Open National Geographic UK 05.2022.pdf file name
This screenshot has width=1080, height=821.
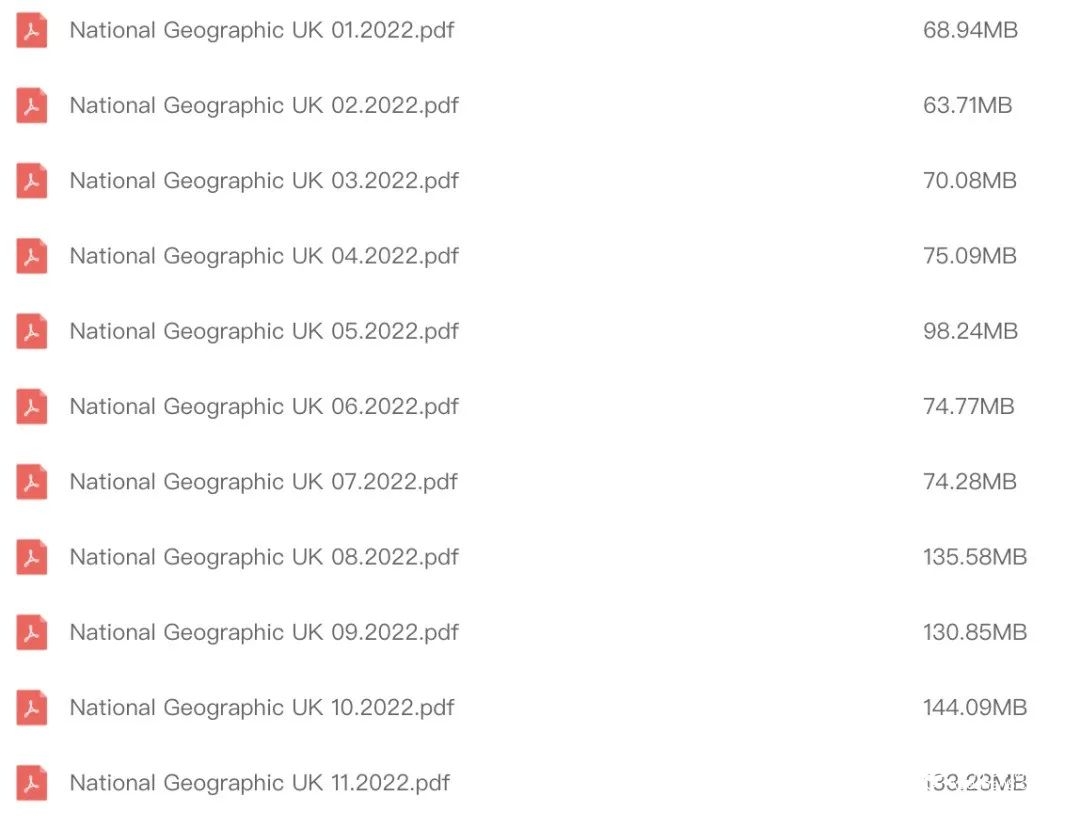pyautogui.click(x=264, y=332)
